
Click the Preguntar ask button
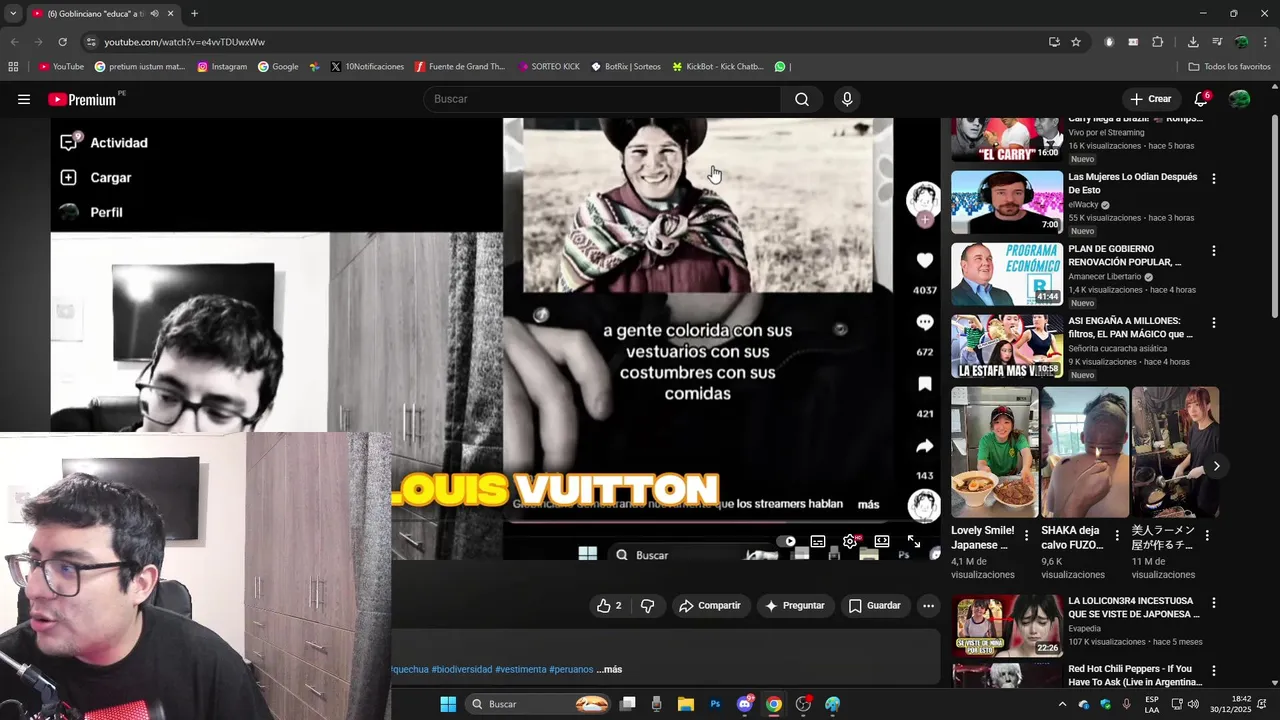tap(795, 606)
